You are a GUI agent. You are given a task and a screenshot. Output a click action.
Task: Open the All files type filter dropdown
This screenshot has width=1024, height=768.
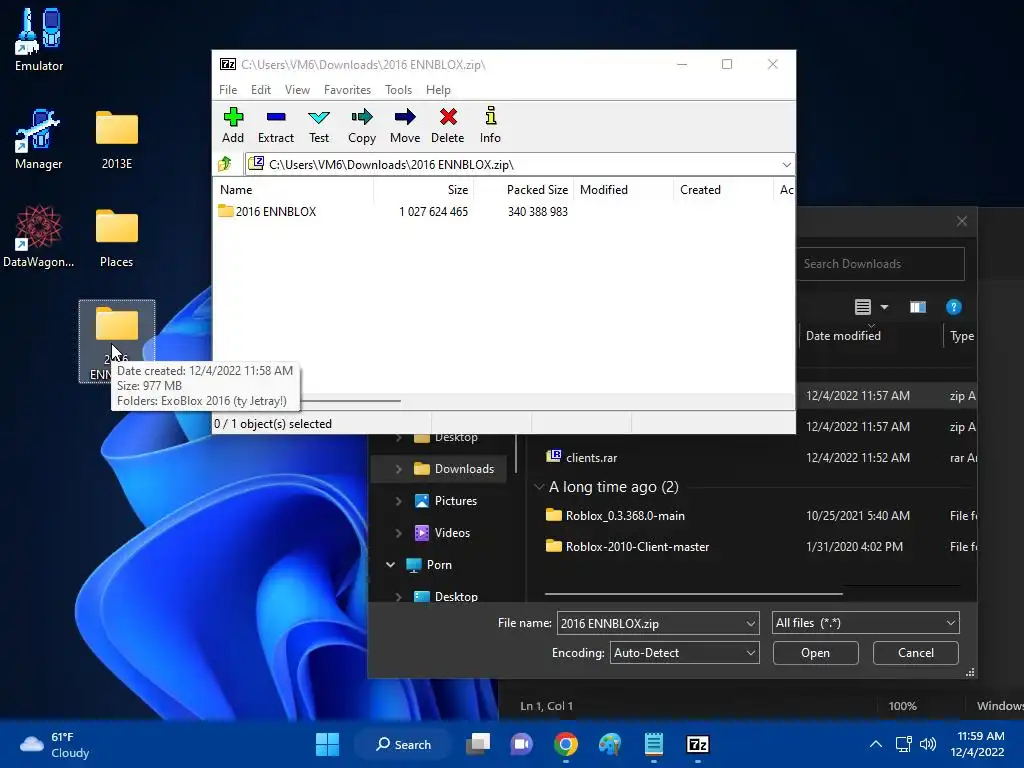(865, 623)
